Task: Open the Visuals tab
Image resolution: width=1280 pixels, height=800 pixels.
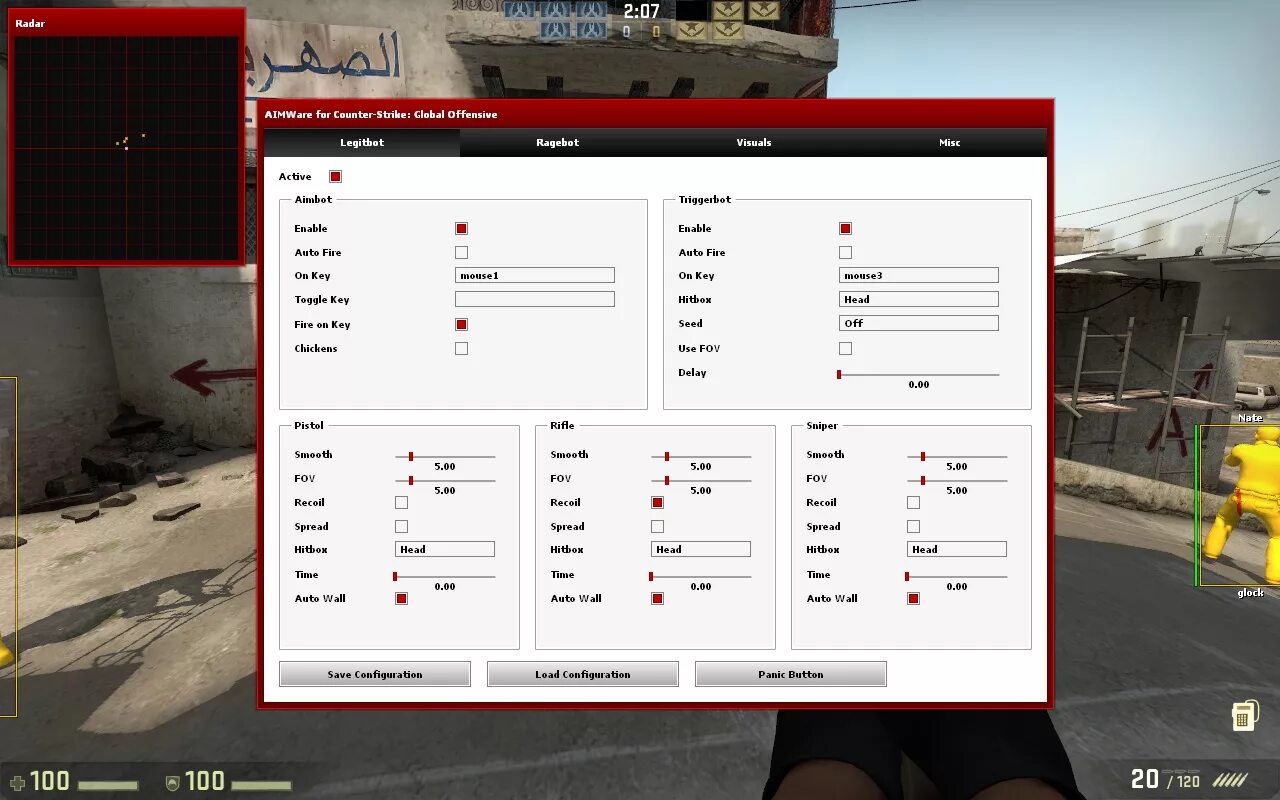Action: (753, 143)
